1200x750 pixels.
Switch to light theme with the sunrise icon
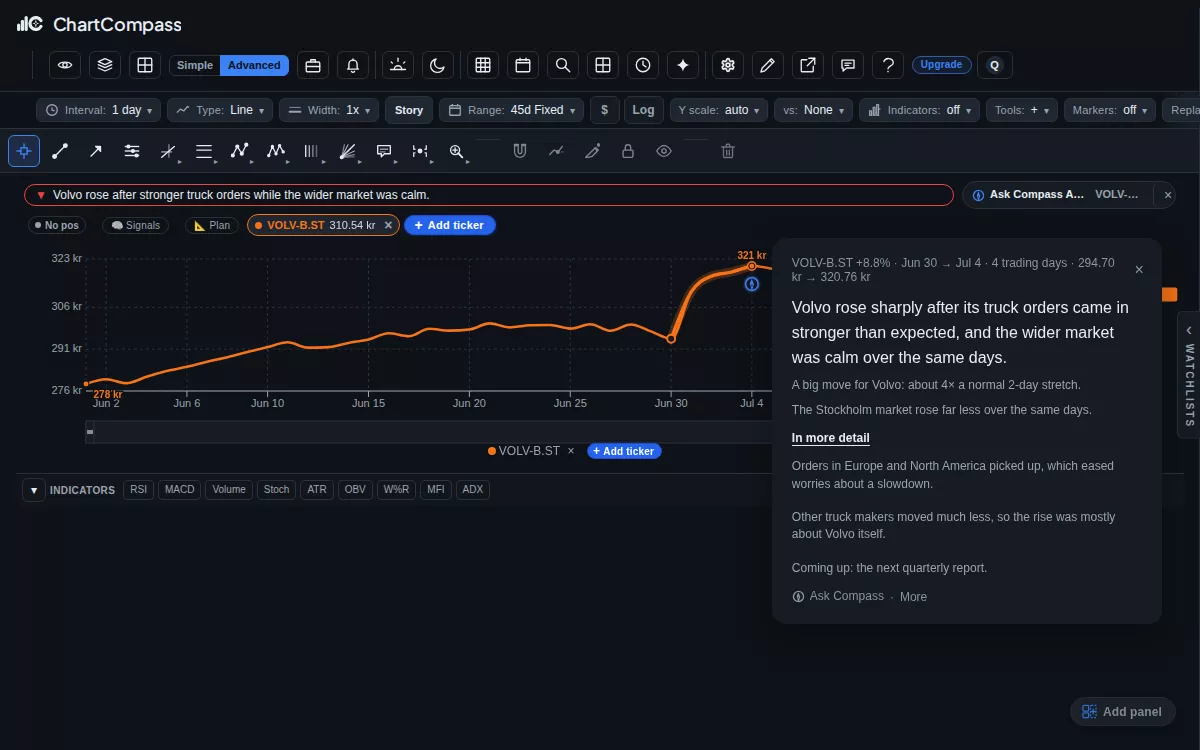398,65
